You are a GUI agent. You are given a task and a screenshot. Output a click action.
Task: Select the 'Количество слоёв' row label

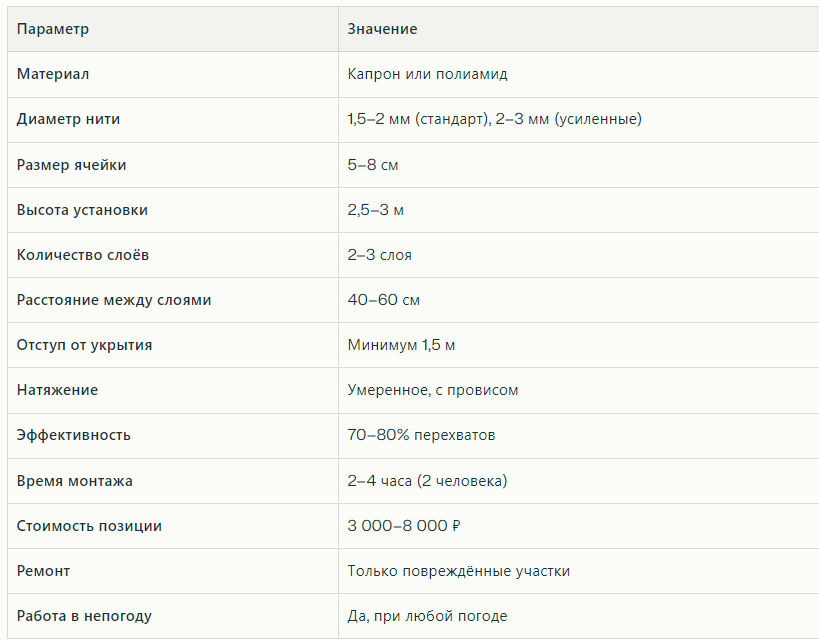coord(83,255)
